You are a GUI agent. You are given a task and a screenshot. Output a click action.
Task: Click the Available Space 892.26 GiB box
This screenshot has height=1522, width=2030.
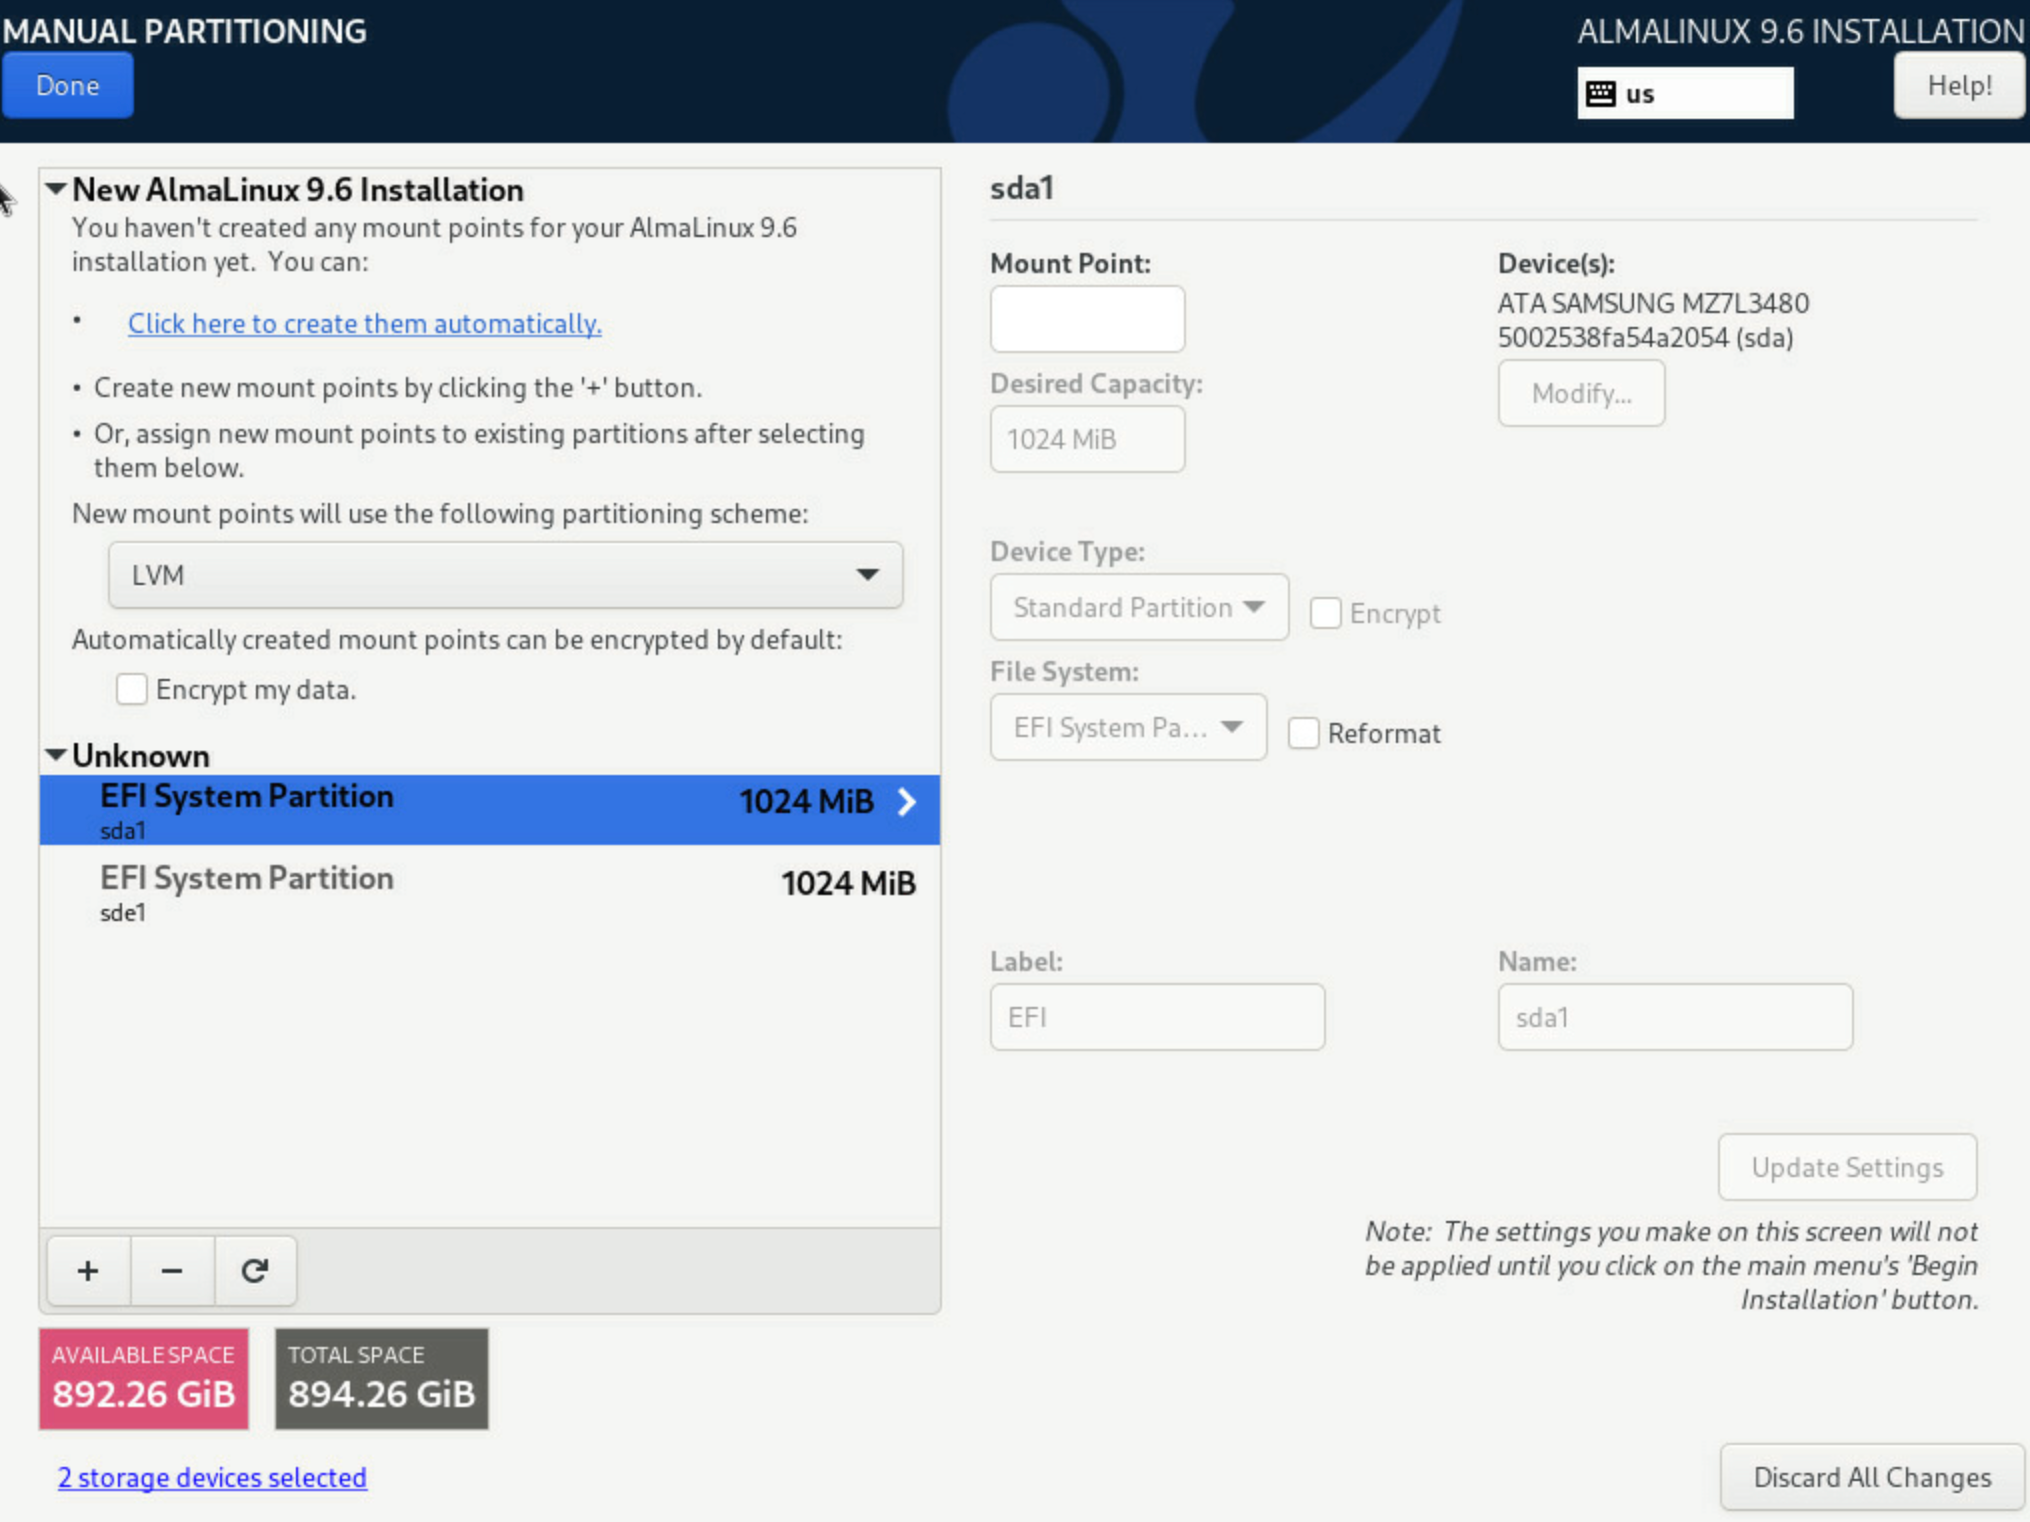pyautogui.click(x=144, y=1379)
